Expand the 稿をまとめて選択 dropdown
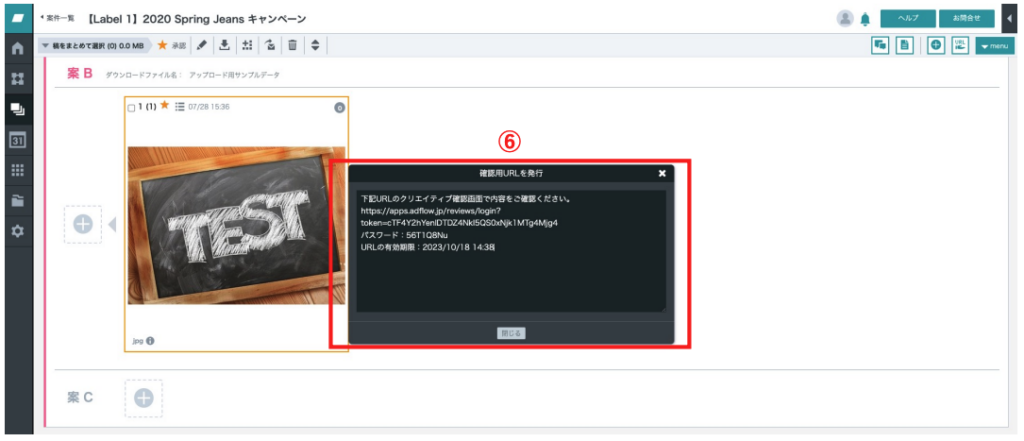Screen dimensions: 1024x441 click(x=95, y=46)
